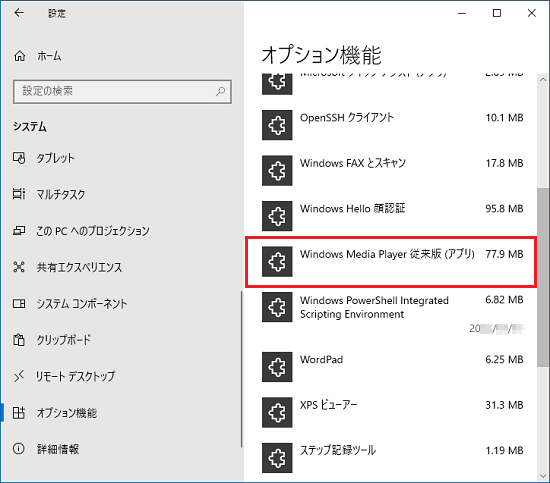Click the OpenSSH クライアント puzzle icon
Image resolution: width=550 pixels, height=483 pixels.
point(277,125)
